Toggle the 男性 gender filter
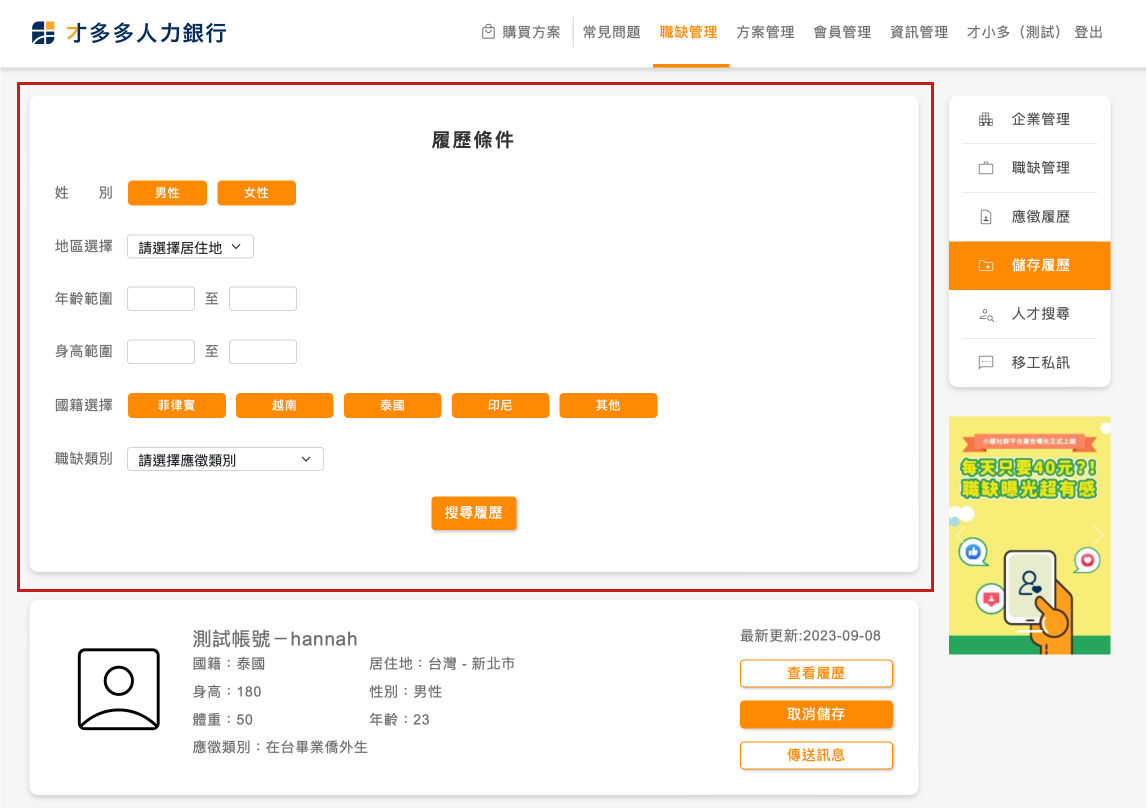 pyautogui.click(x=167, y=193)
